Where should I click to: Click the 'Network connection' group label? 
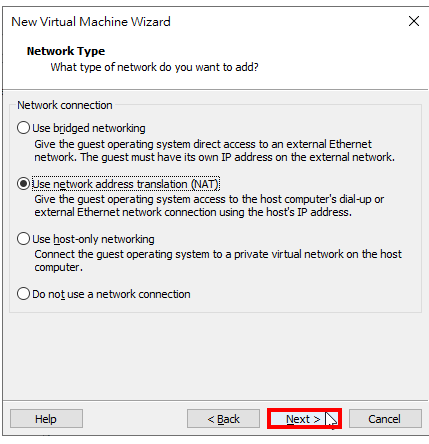point(65,105)
